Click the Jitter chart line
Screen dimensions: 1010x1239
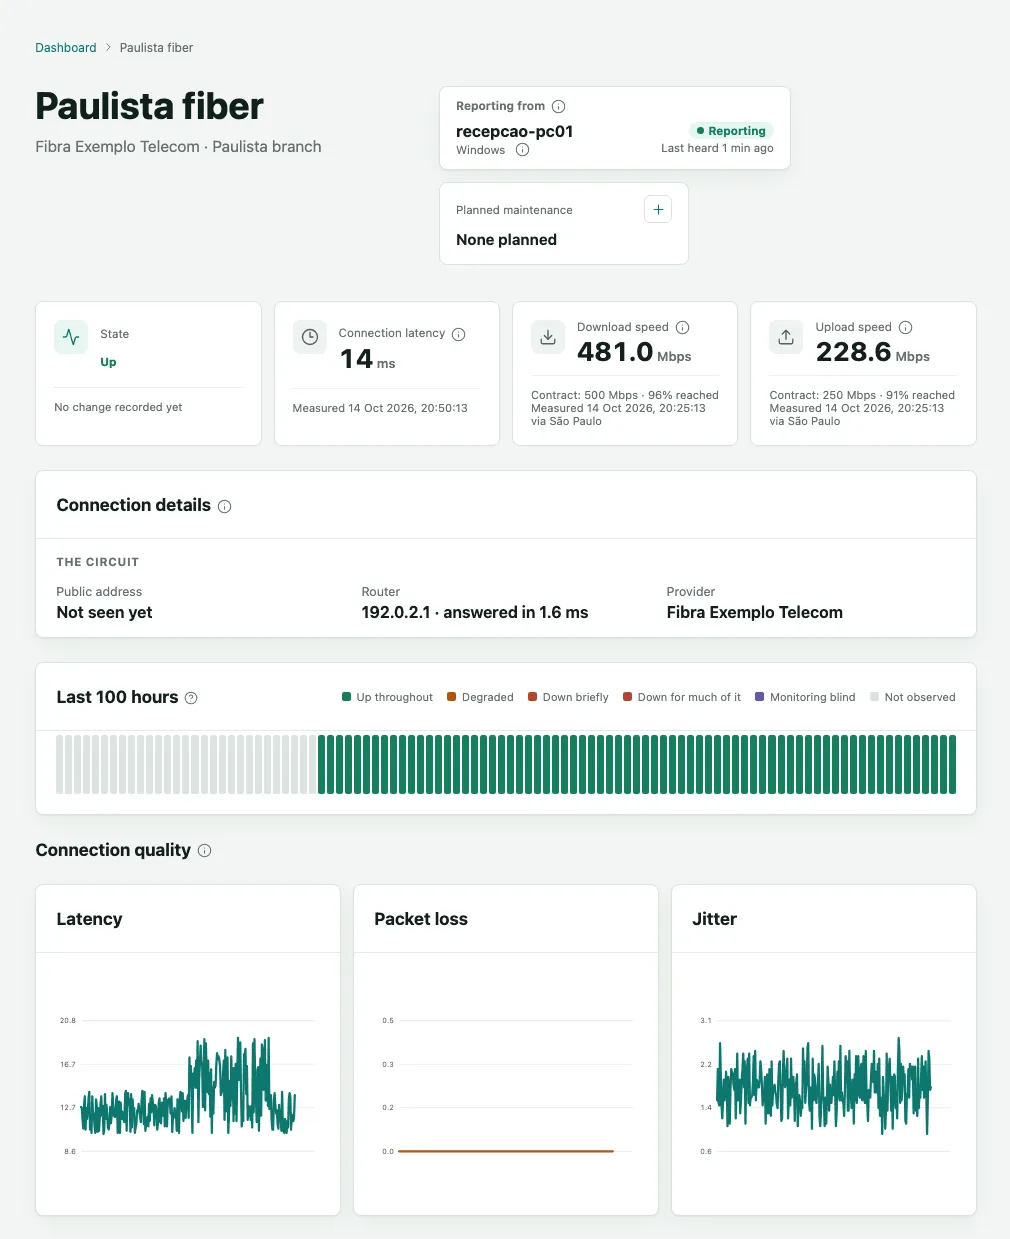[x=824, y=1086]
